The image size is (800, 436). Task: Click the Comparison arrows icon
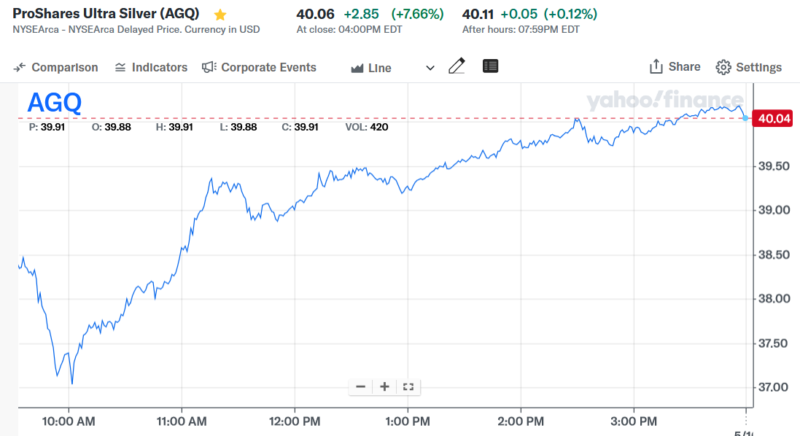(x=19, y=67)
